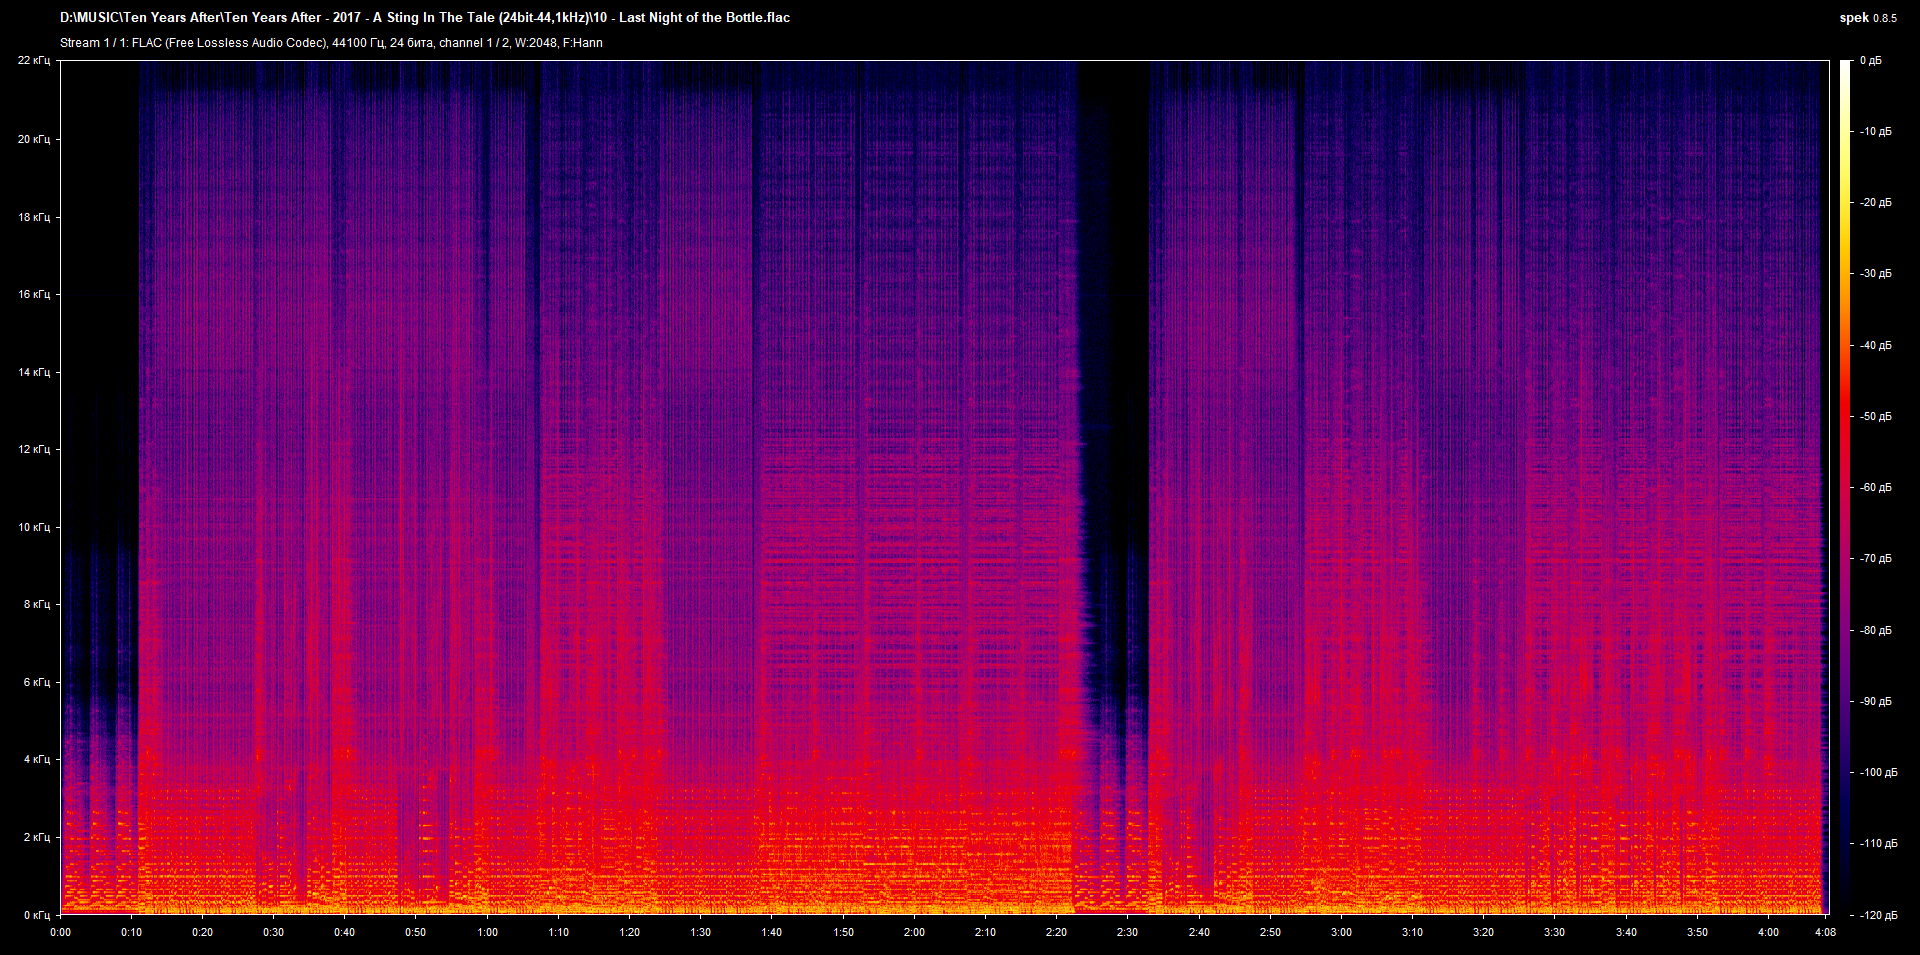The height and width of the screenshot is (955, 1920).
Task: Click the -30 dB legend label
Action: [x=1874, y=273]
